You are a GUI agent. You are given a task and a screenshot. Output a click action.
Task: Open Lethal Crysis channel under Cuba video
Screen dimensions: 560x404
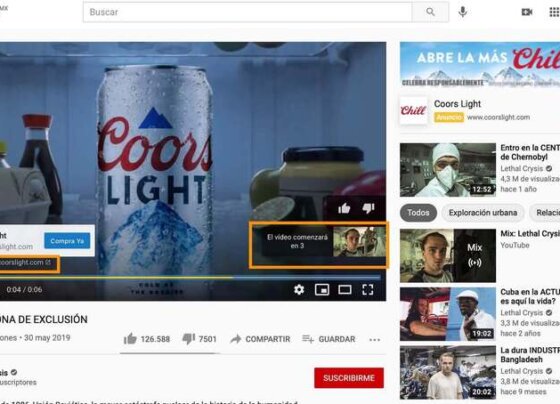click(x=521, y=313)
